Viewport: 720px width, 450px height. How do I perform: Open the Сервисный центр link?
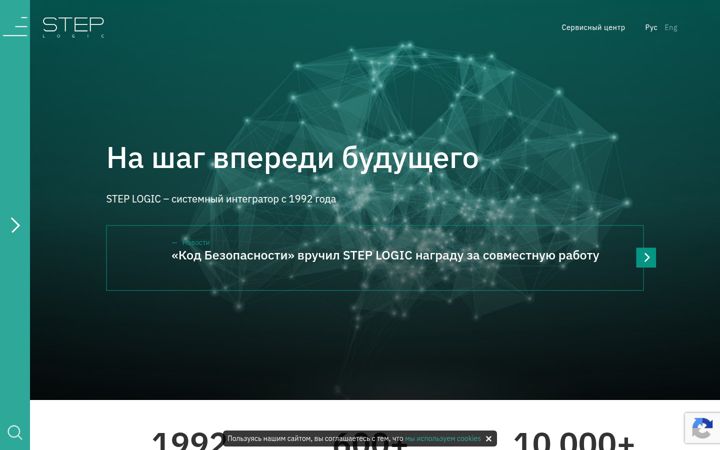click(x=593, y=28)
